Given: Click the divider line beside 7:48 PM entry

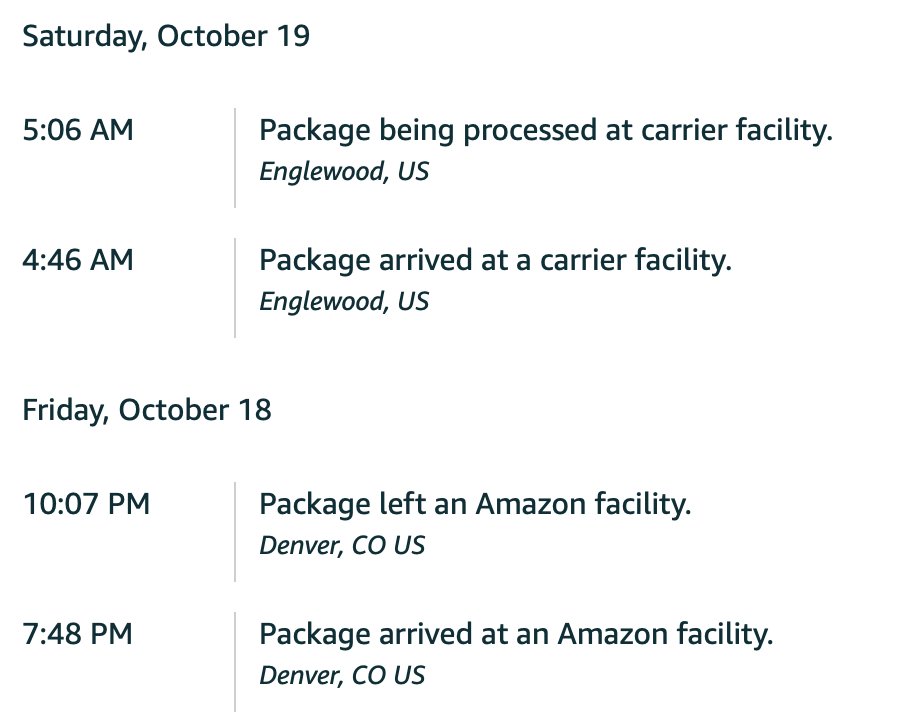Looking at the screenshot, I should point(235,662).
